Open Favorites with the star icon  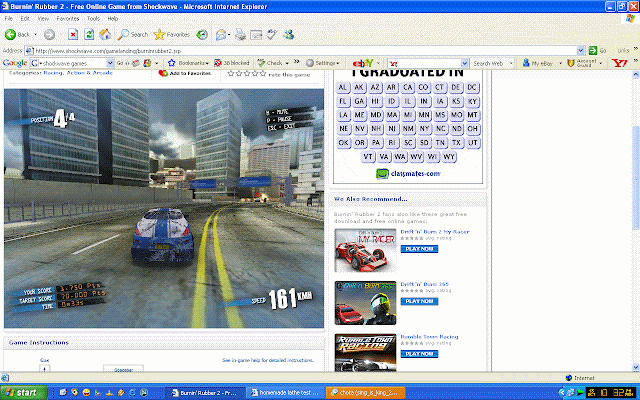coord(172,35)
